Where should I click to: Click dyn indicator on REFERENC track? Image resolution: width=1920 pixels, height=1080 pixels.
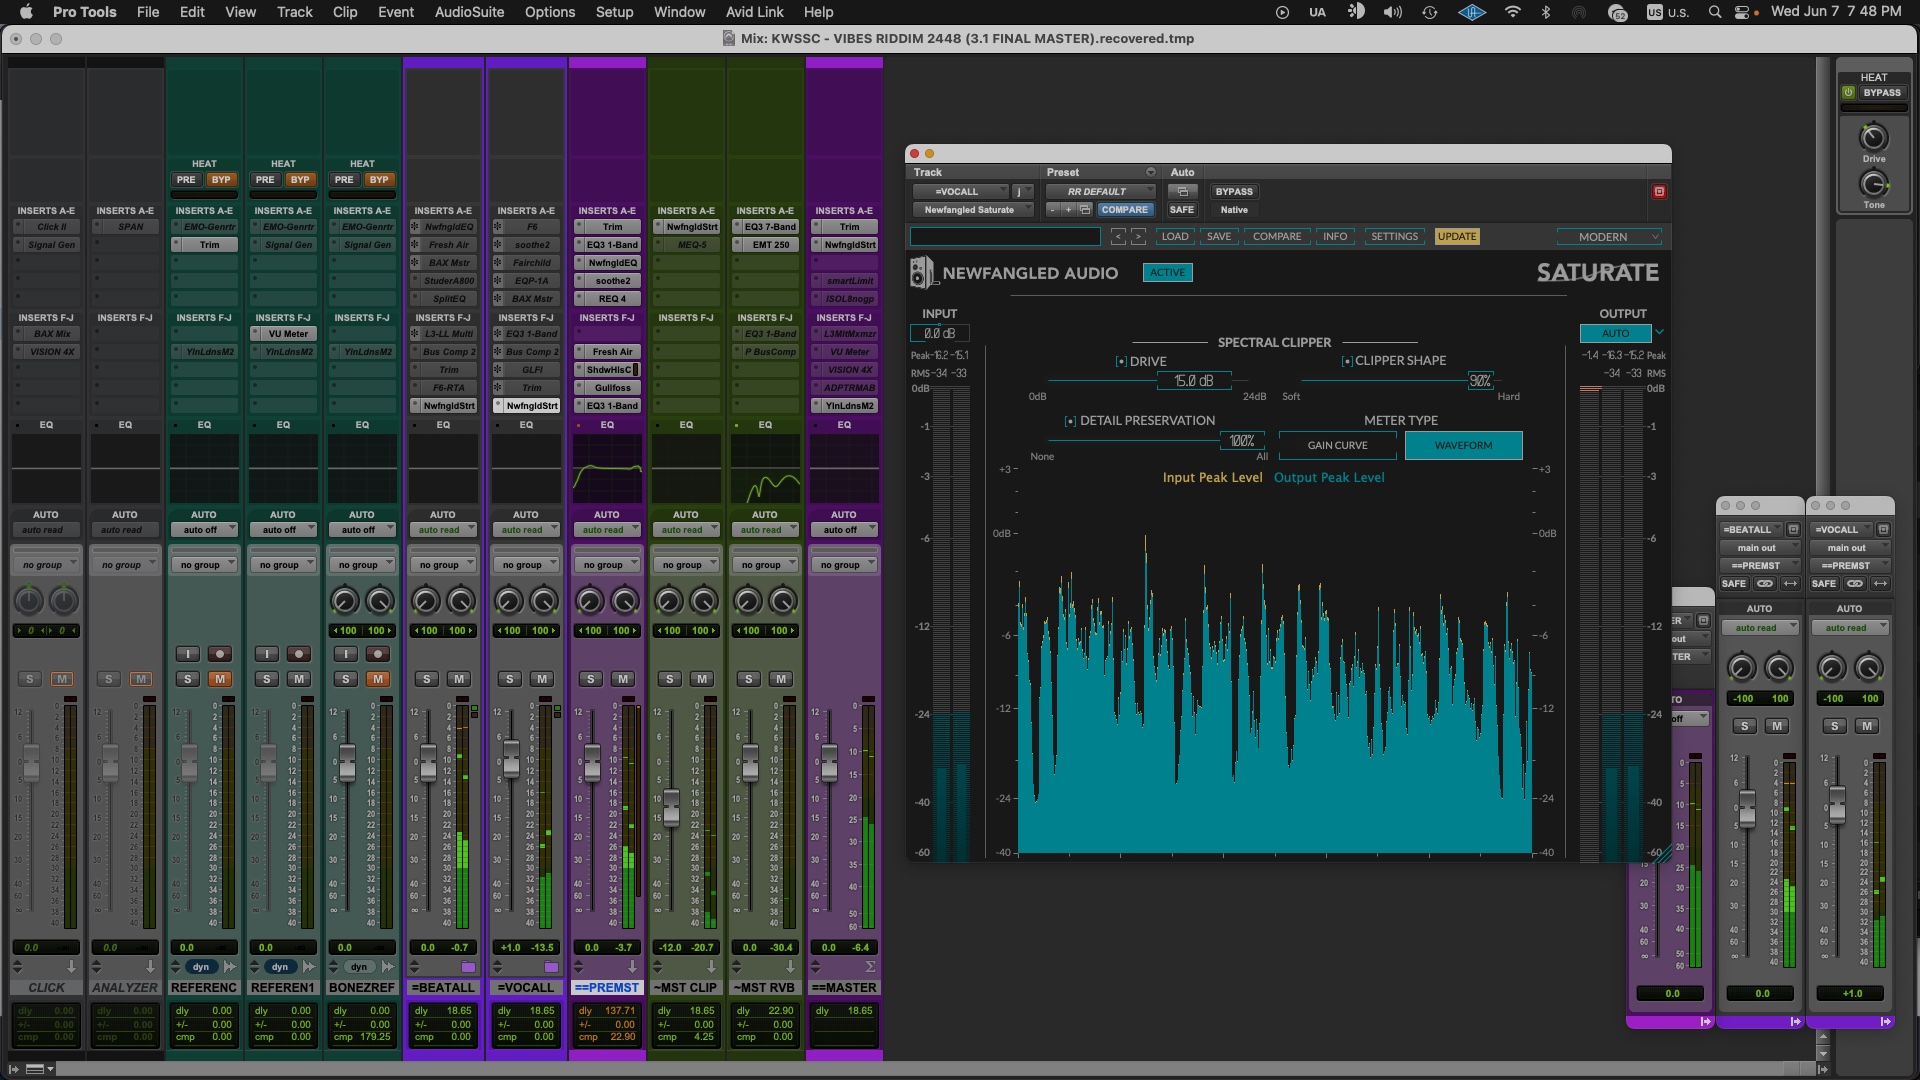201,967
